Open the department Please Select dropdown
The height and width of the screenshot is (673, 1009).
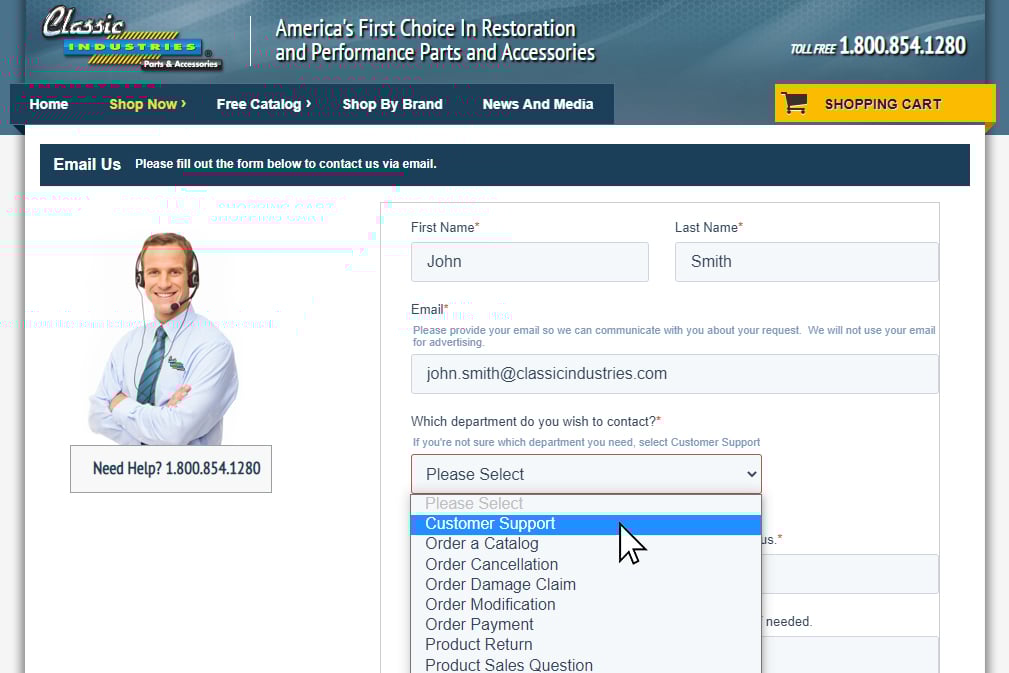point(586,474)
